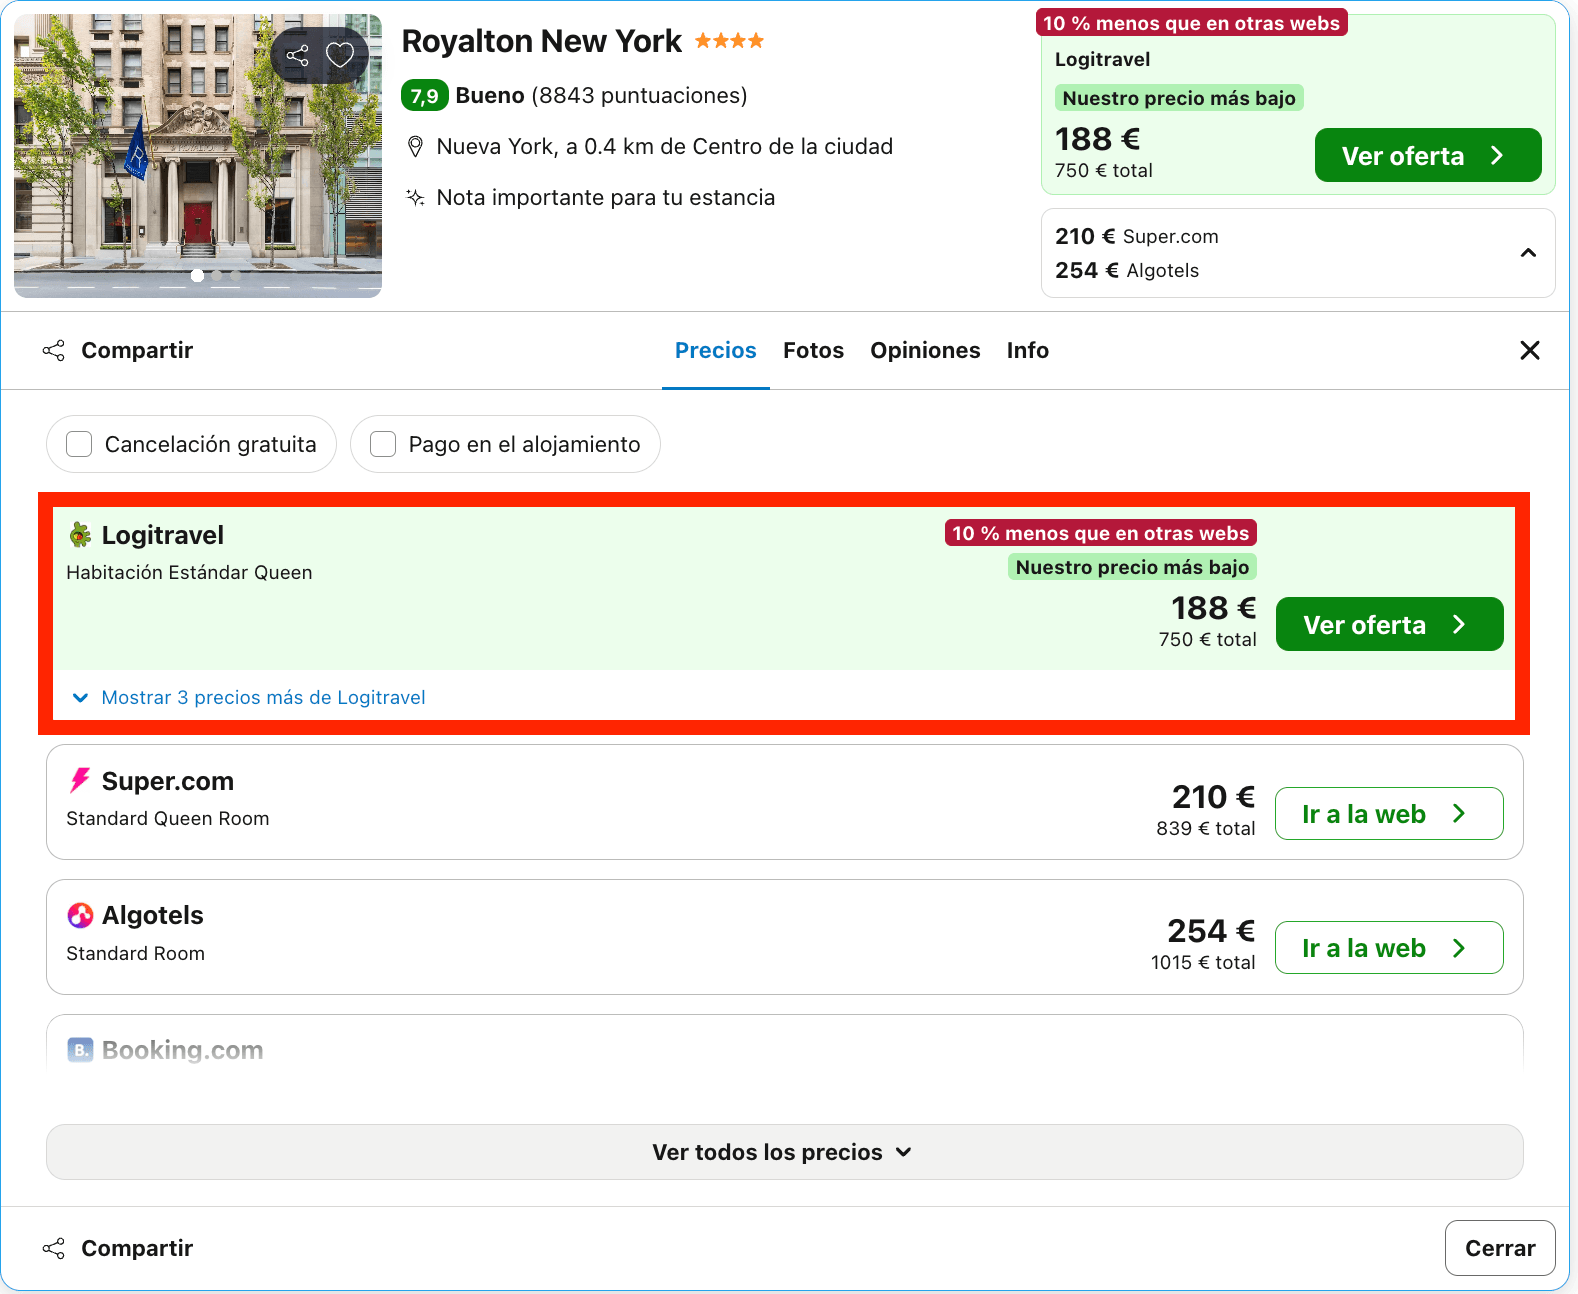The image size is (1578, 1294).
Task: Click the Logitravel logo icon
Action: coord(80,535)
